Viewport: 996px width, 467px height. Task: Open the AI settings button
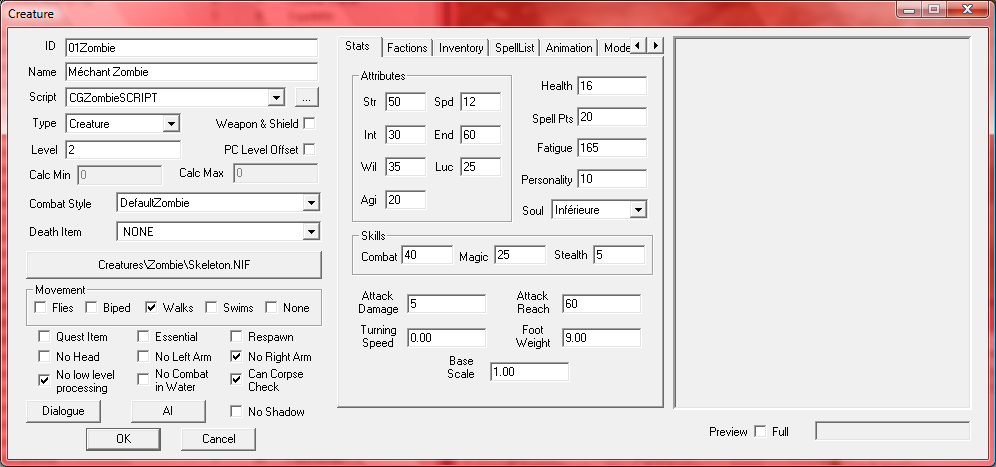click(x=168, y=411)
